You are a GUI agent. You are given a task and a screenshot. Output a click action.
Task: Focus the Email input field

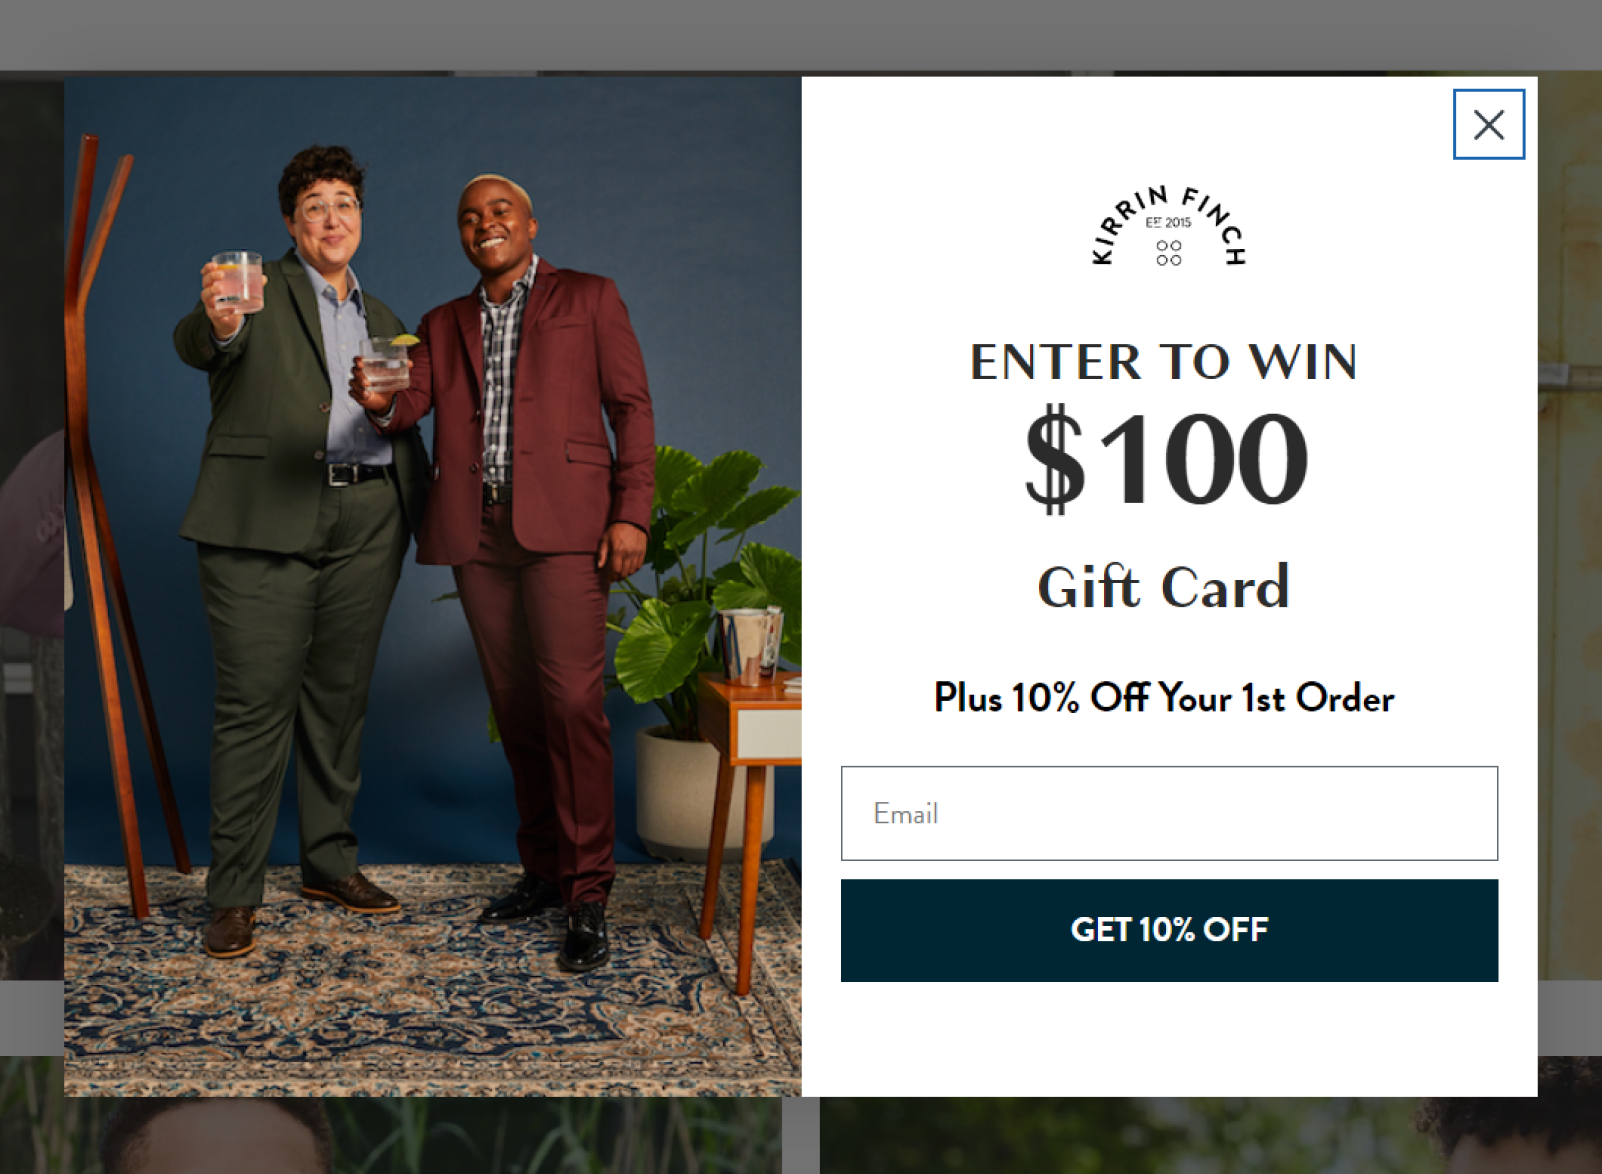[1169, 813]
